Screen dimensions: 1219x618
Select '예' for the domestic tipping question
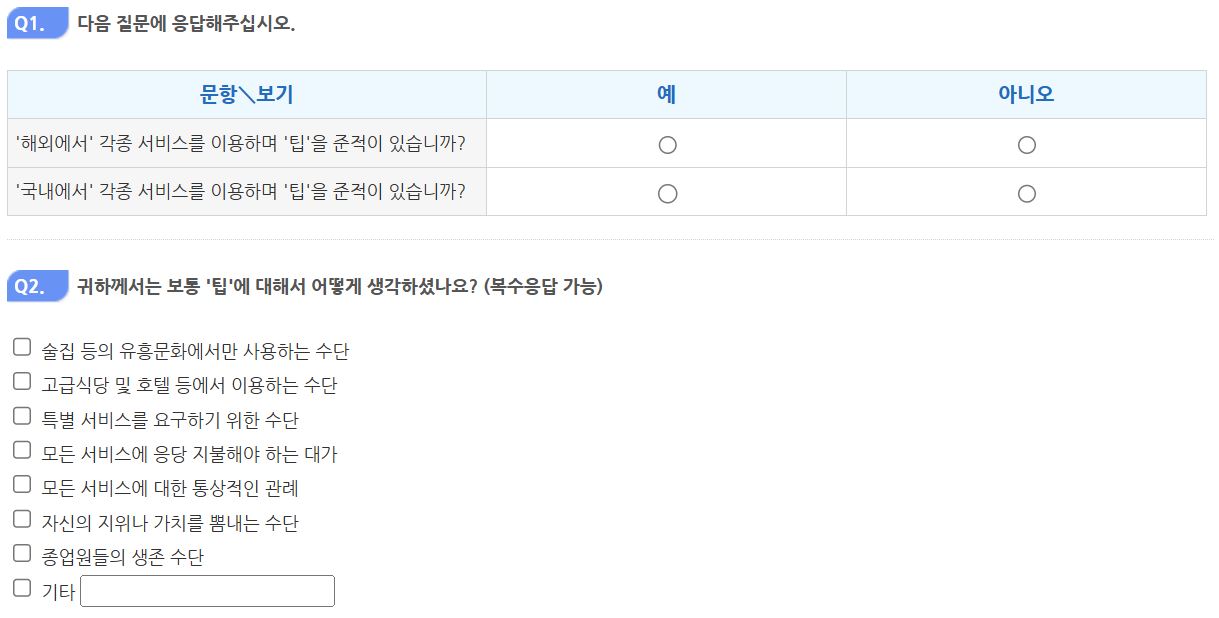point(666,192)
